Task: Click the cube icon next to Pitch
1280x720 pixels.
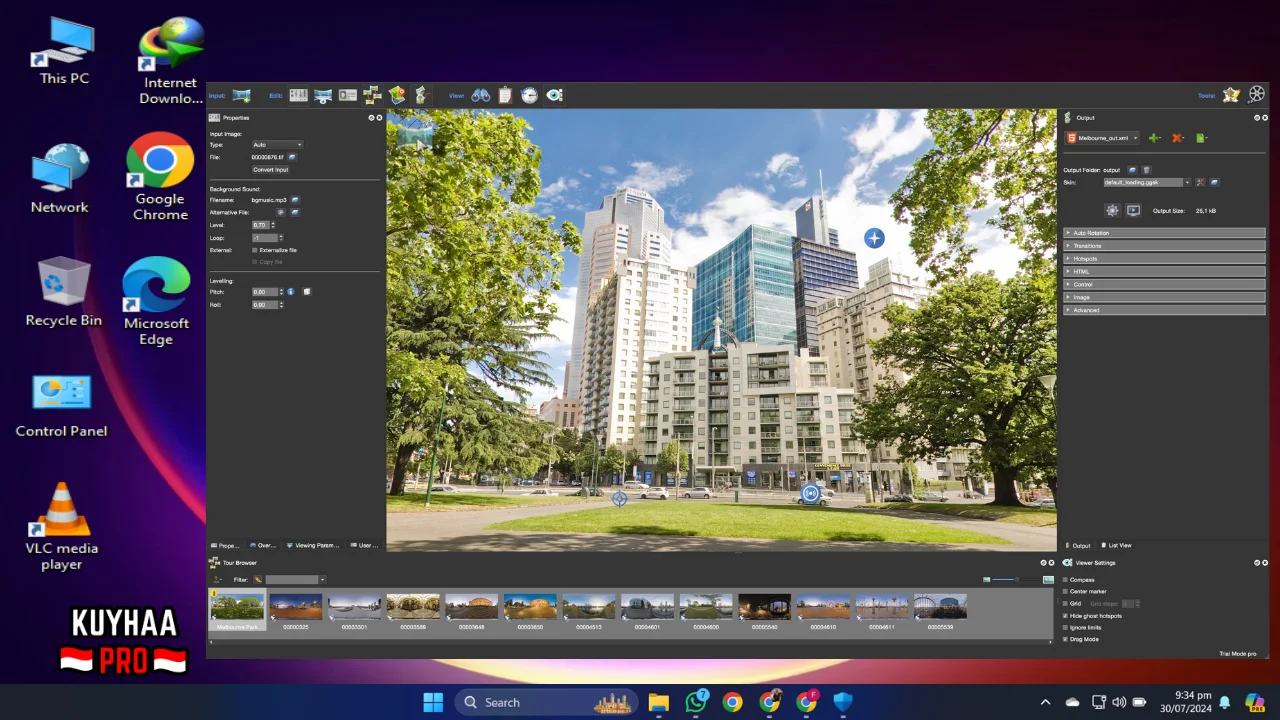Action: pos(307,292)
